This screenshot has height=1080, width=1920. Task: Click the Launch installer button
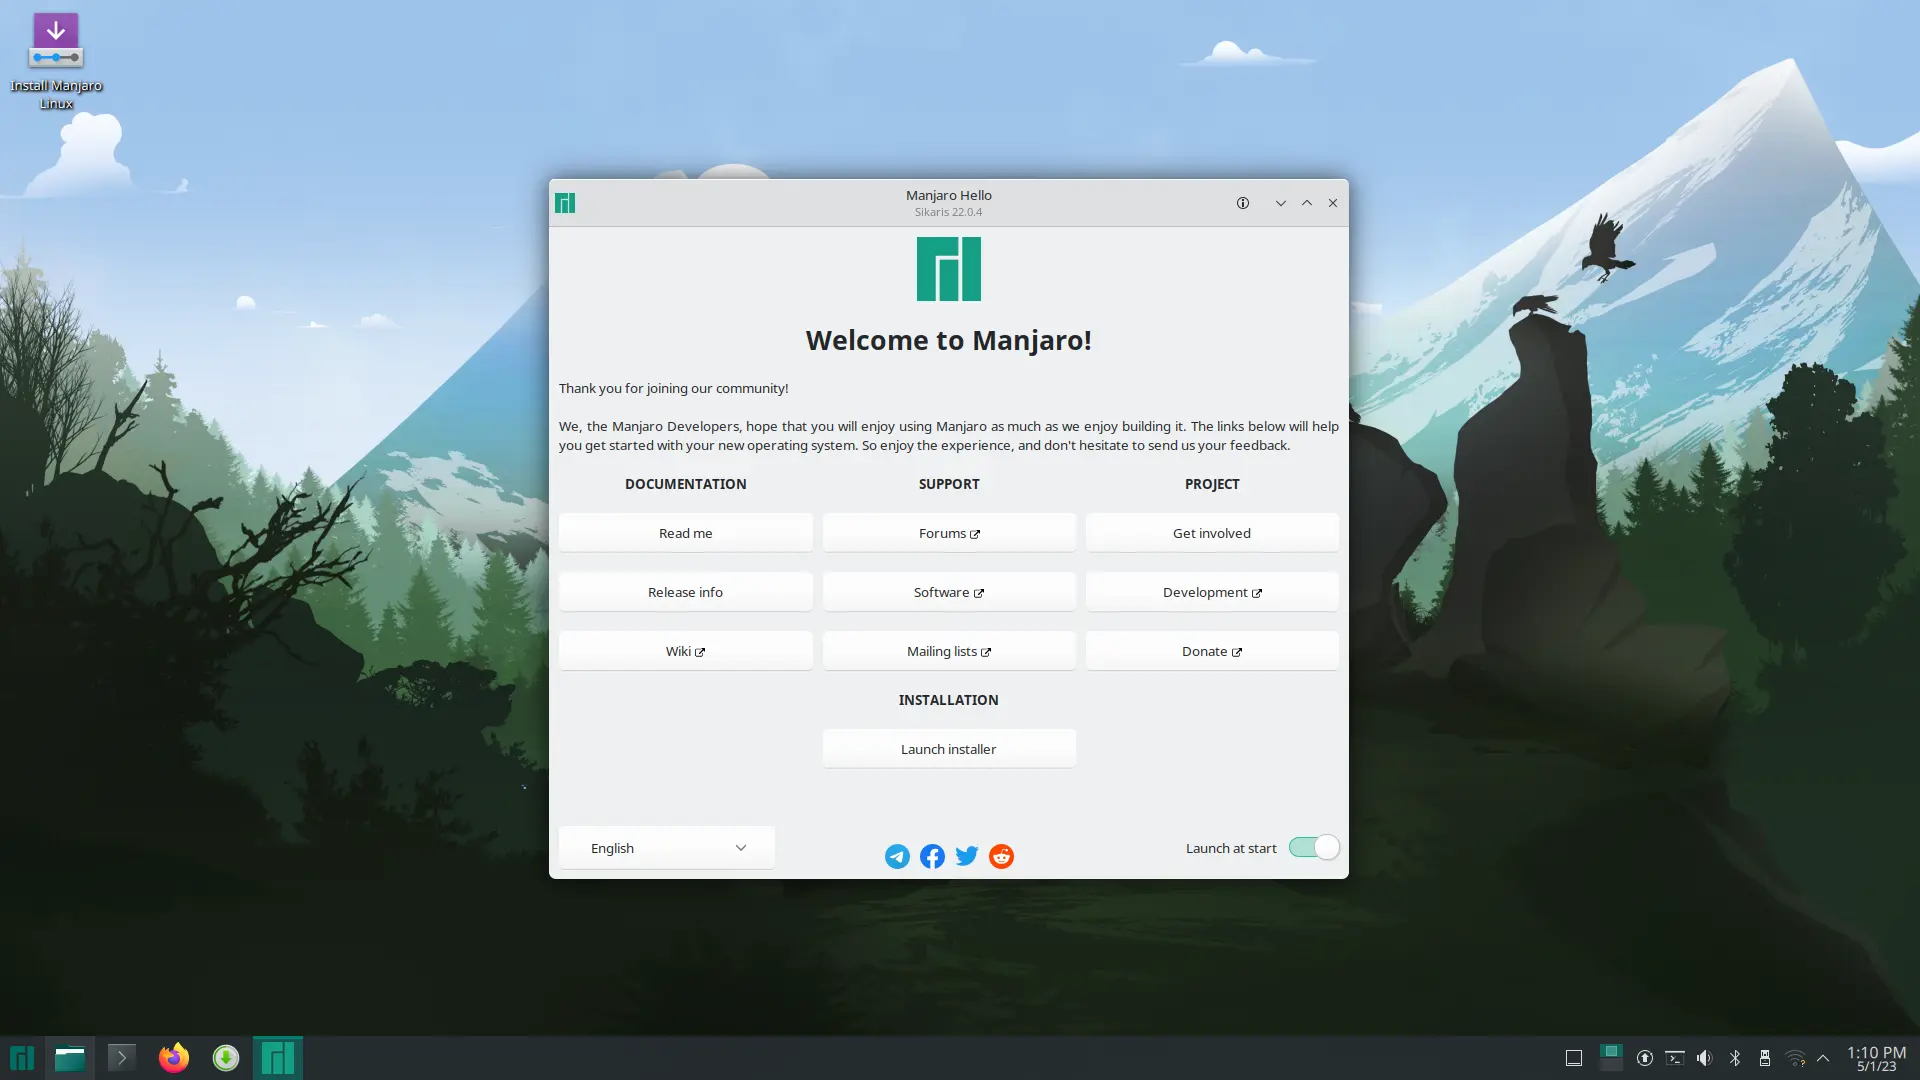pyautogui.click(x=948, y=749)
